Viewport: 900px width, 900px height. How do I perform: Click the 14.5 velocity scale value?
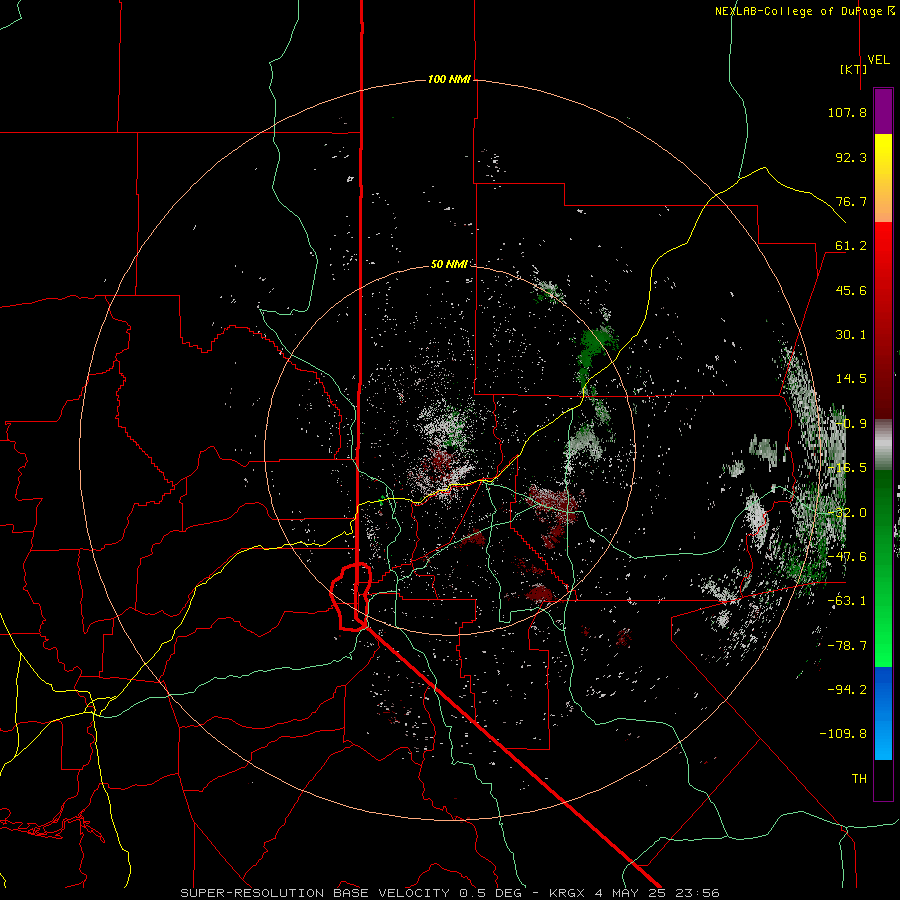851,379
